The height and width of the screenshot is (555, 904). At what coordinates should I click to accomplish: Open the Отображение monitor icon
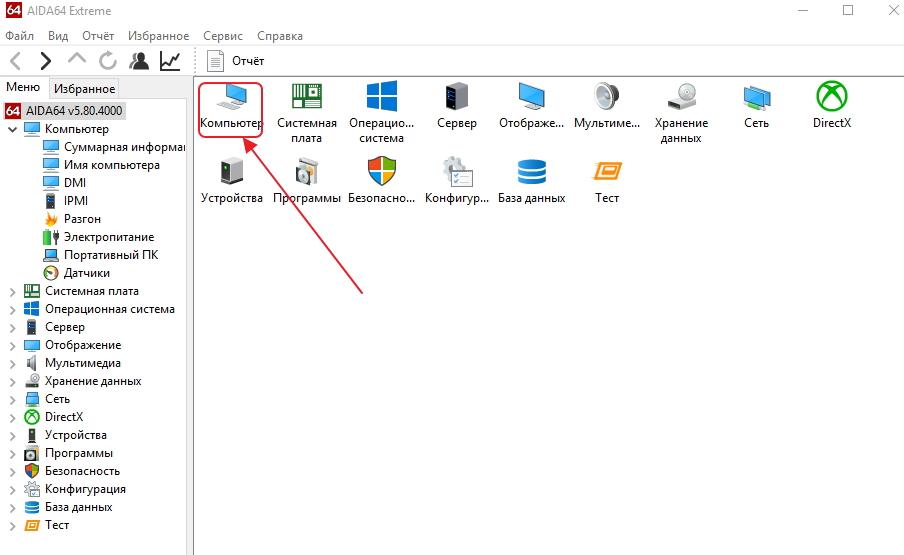click(x=532, y=97)
